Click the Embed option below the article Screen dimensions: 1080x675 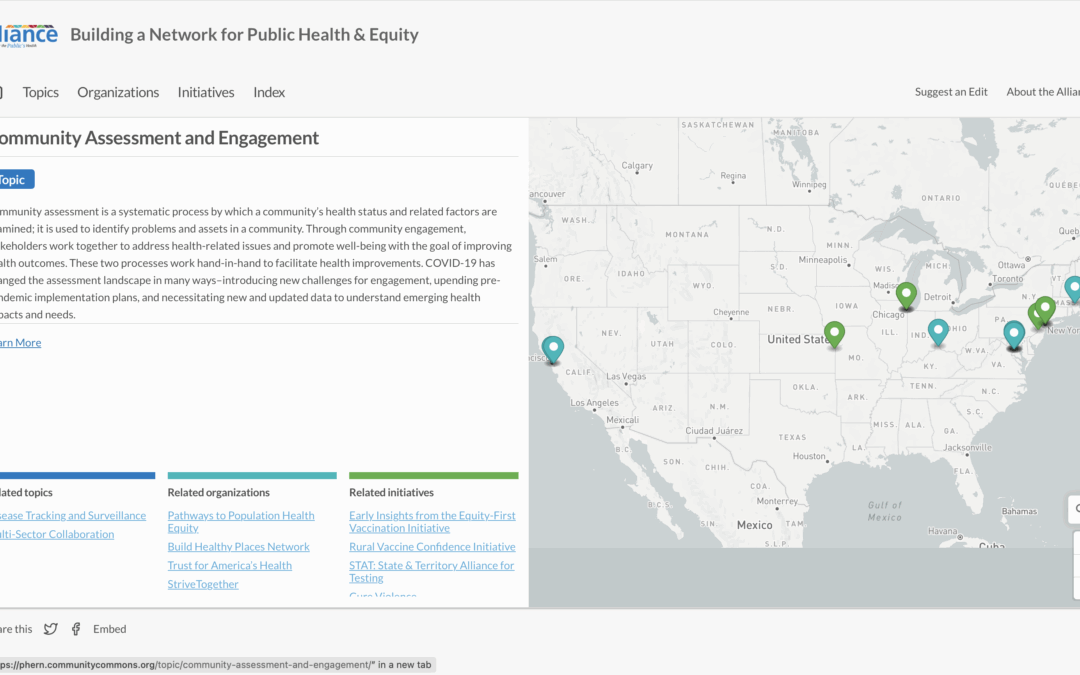[109, 628]
